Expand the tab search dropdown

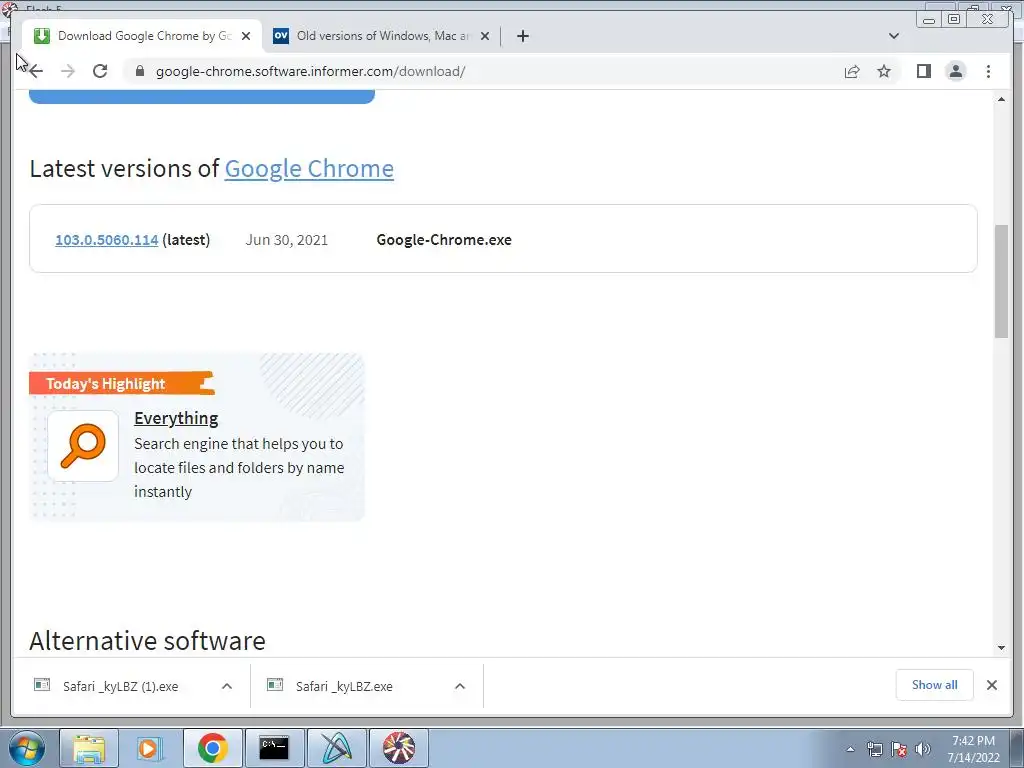[894, 36]
